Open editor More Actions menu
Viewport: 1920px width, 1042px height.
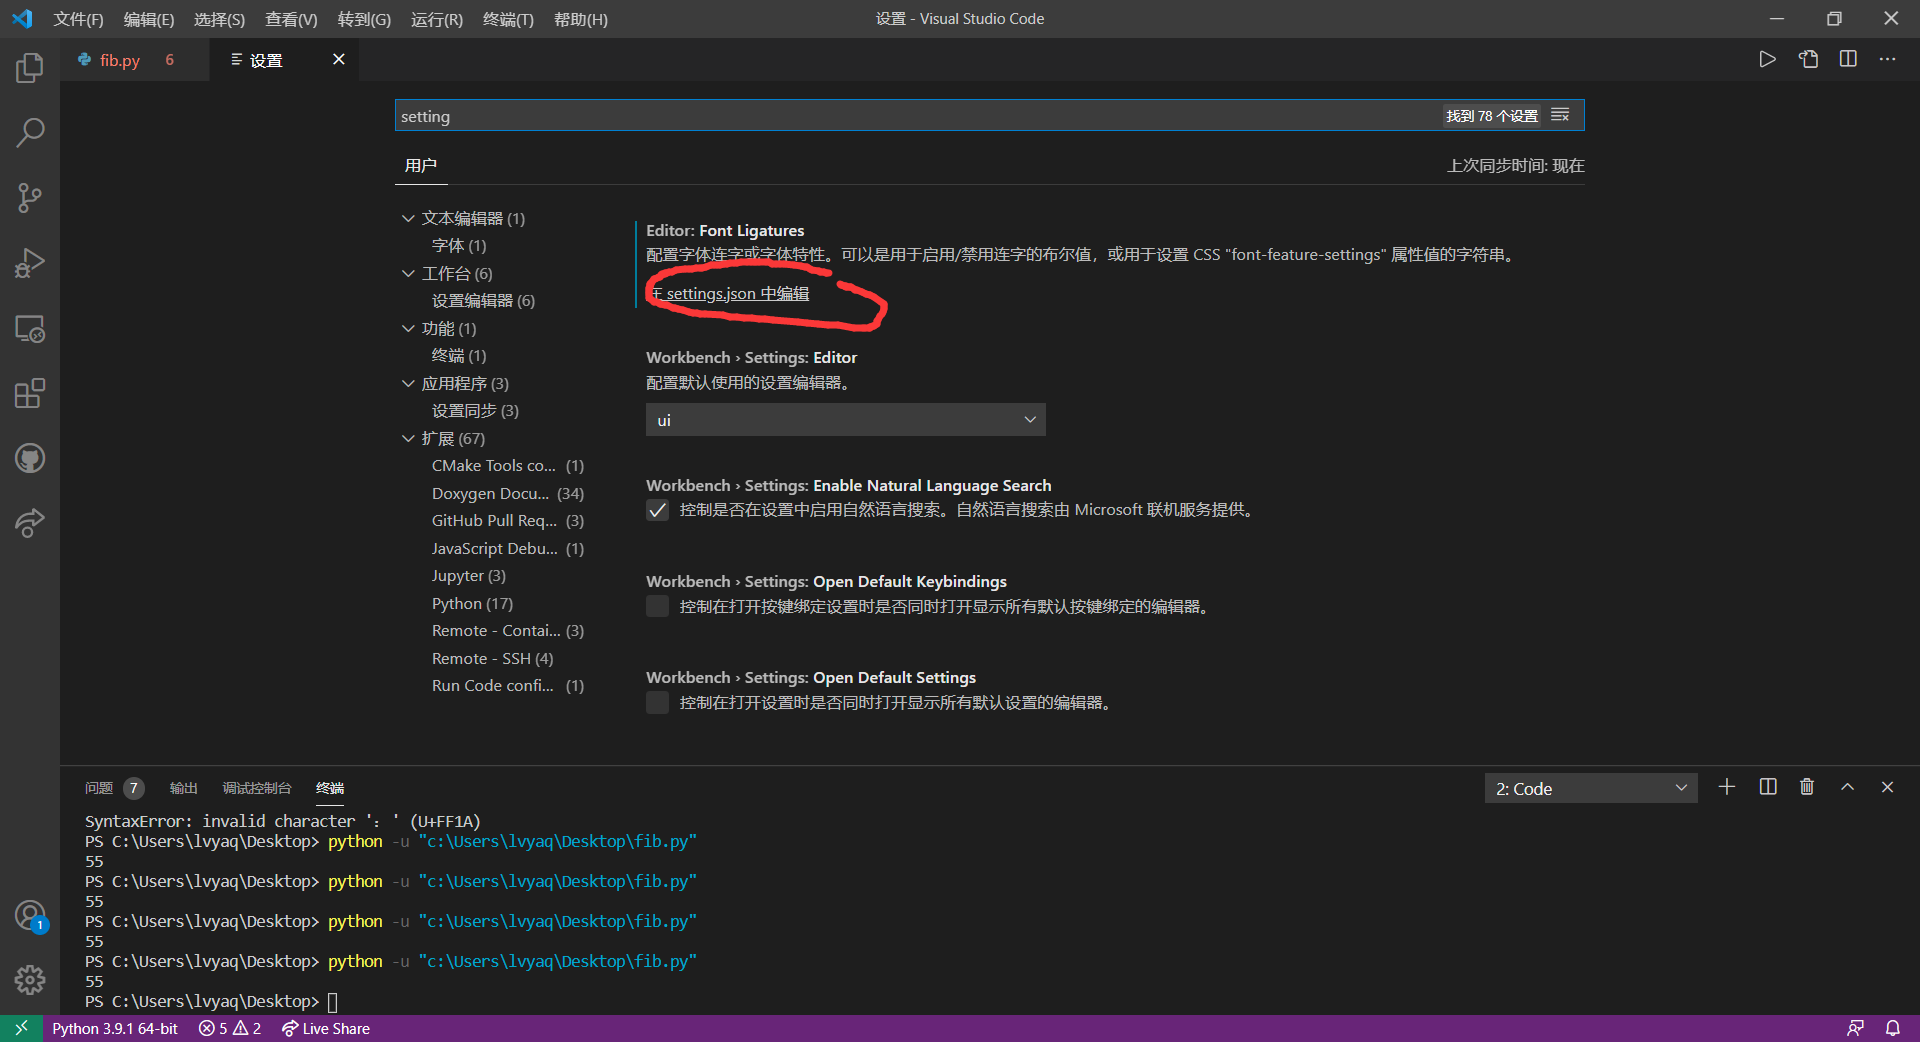[1887, 60]
